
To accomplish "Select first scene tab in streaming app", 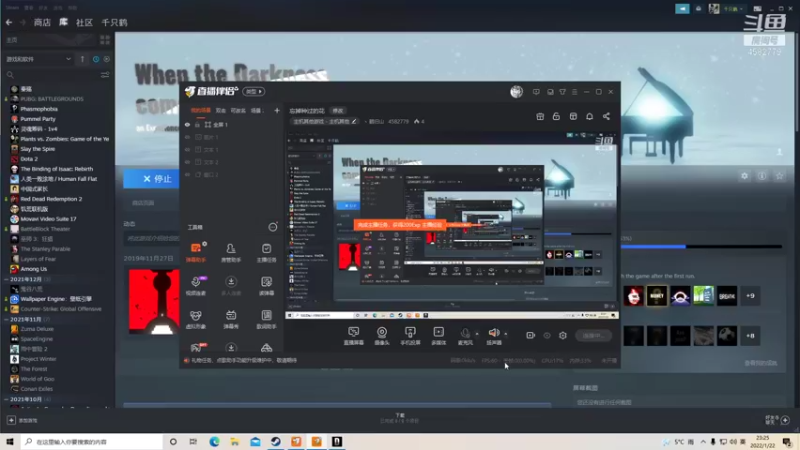I will (201, 110).
